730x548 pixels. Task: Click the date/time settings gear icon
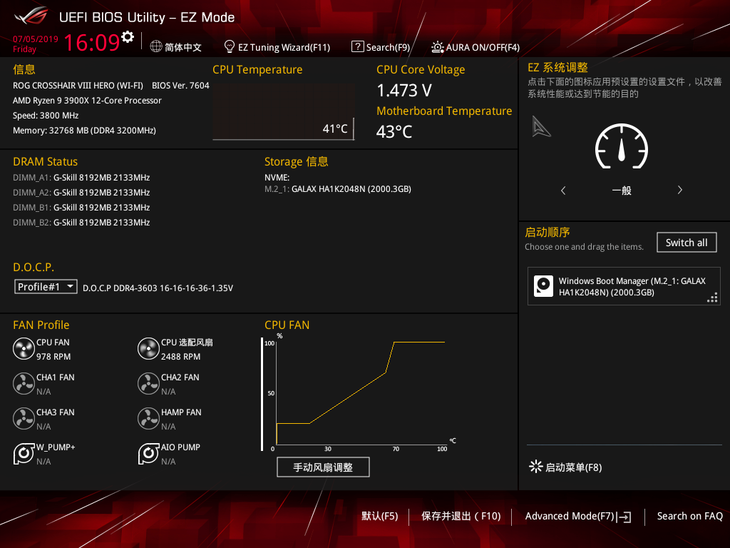(x=128, y=37)
